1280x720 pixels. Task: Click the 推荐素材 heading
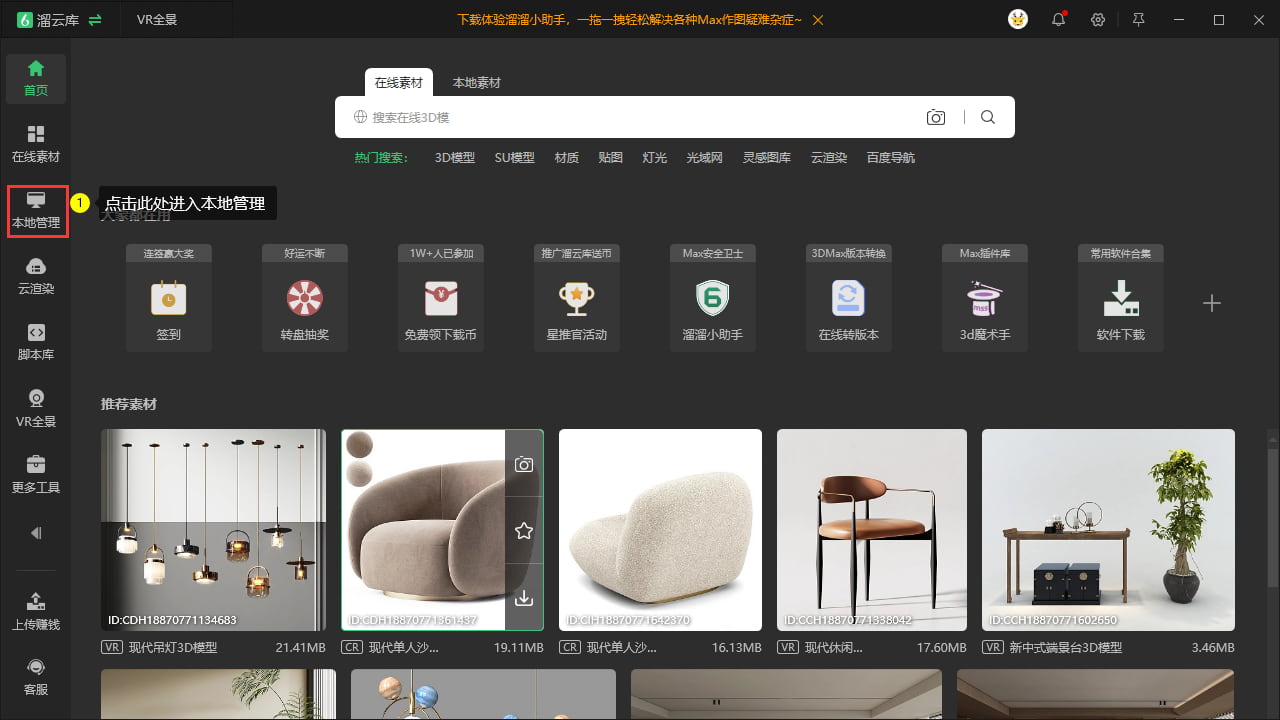(129, 404)
